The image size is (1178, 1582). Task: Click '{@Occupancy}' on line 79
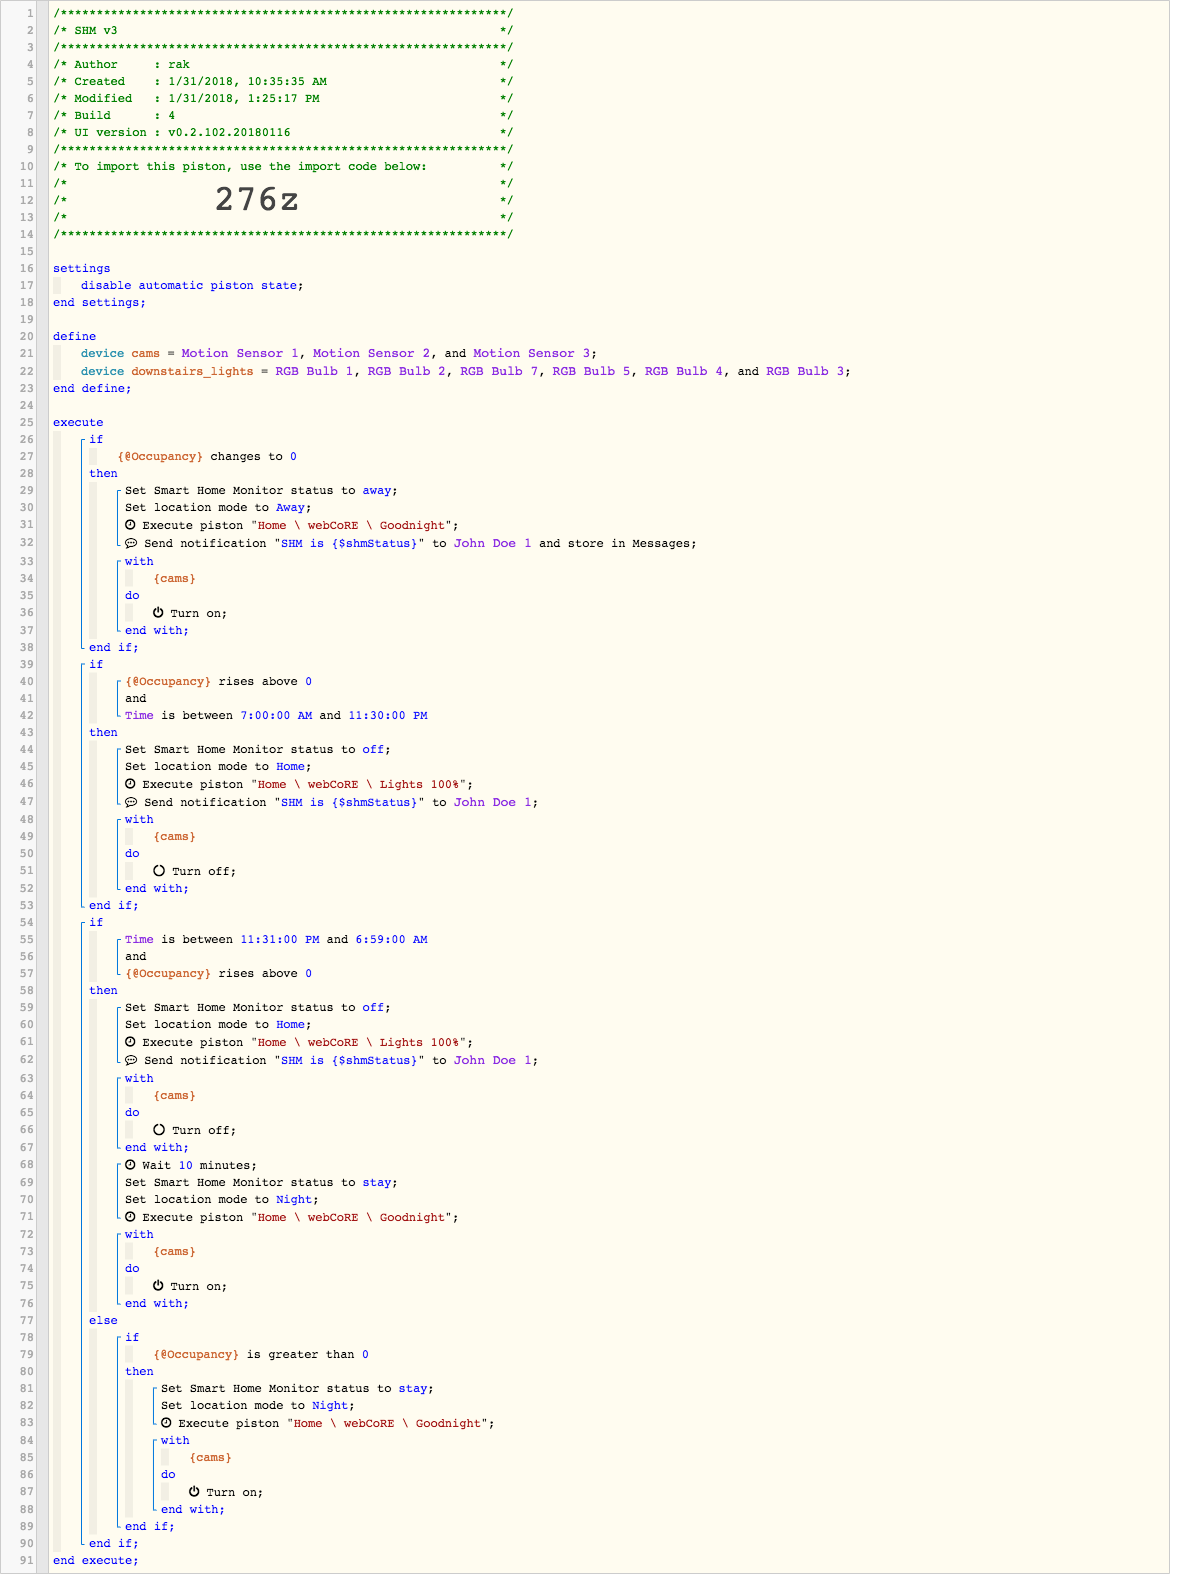pos(196,1354)
